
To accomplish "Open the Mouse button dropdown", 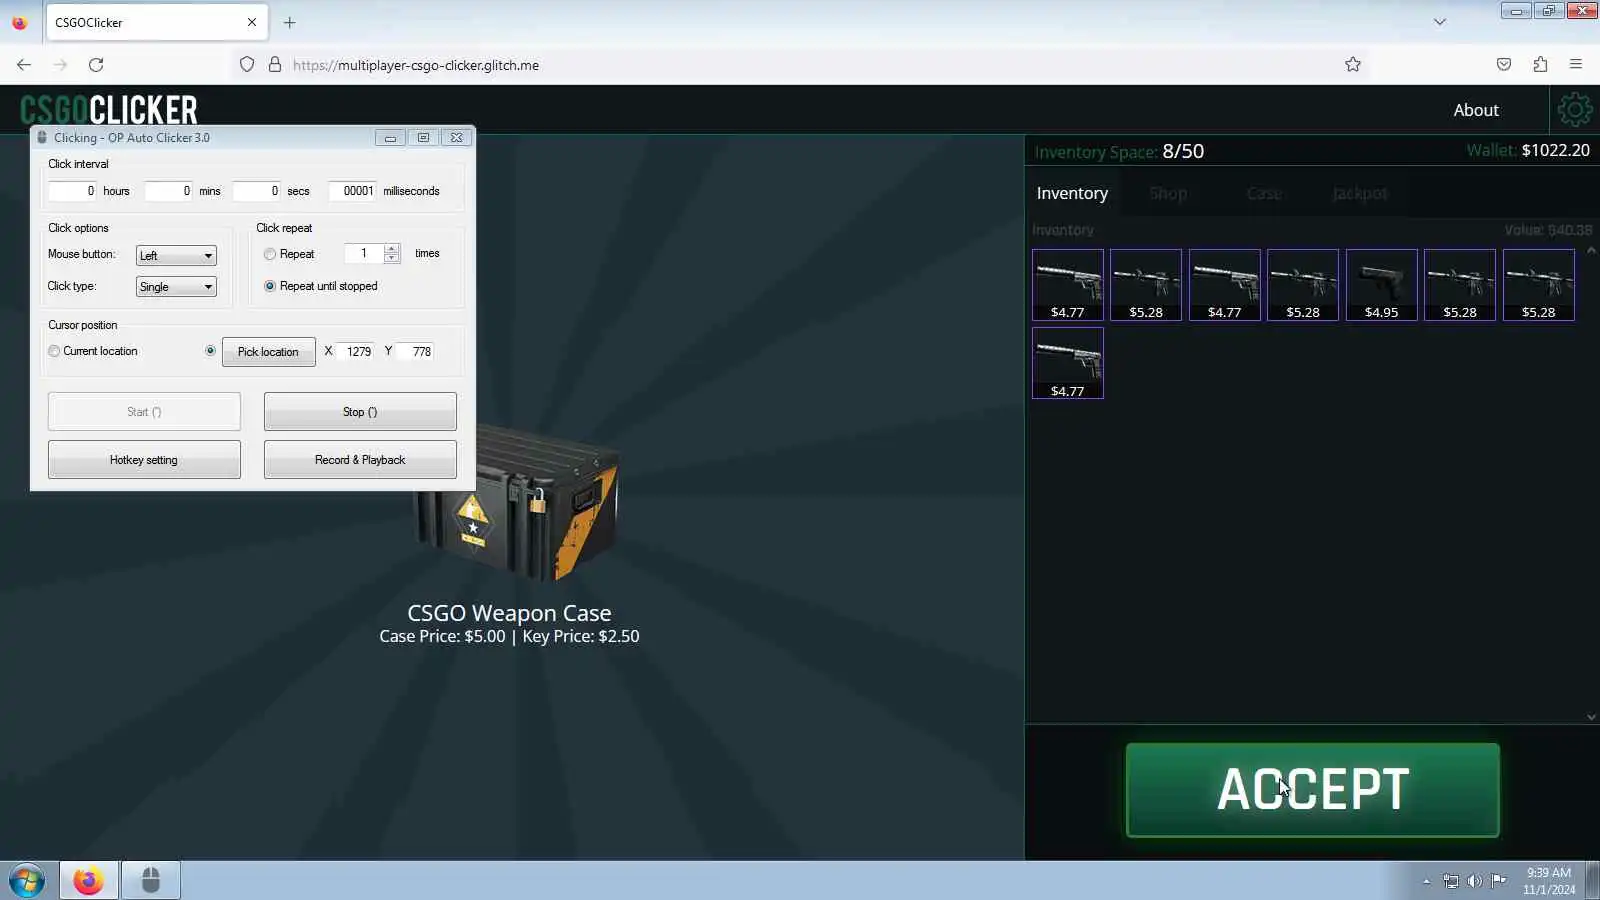I will point(176,256).
